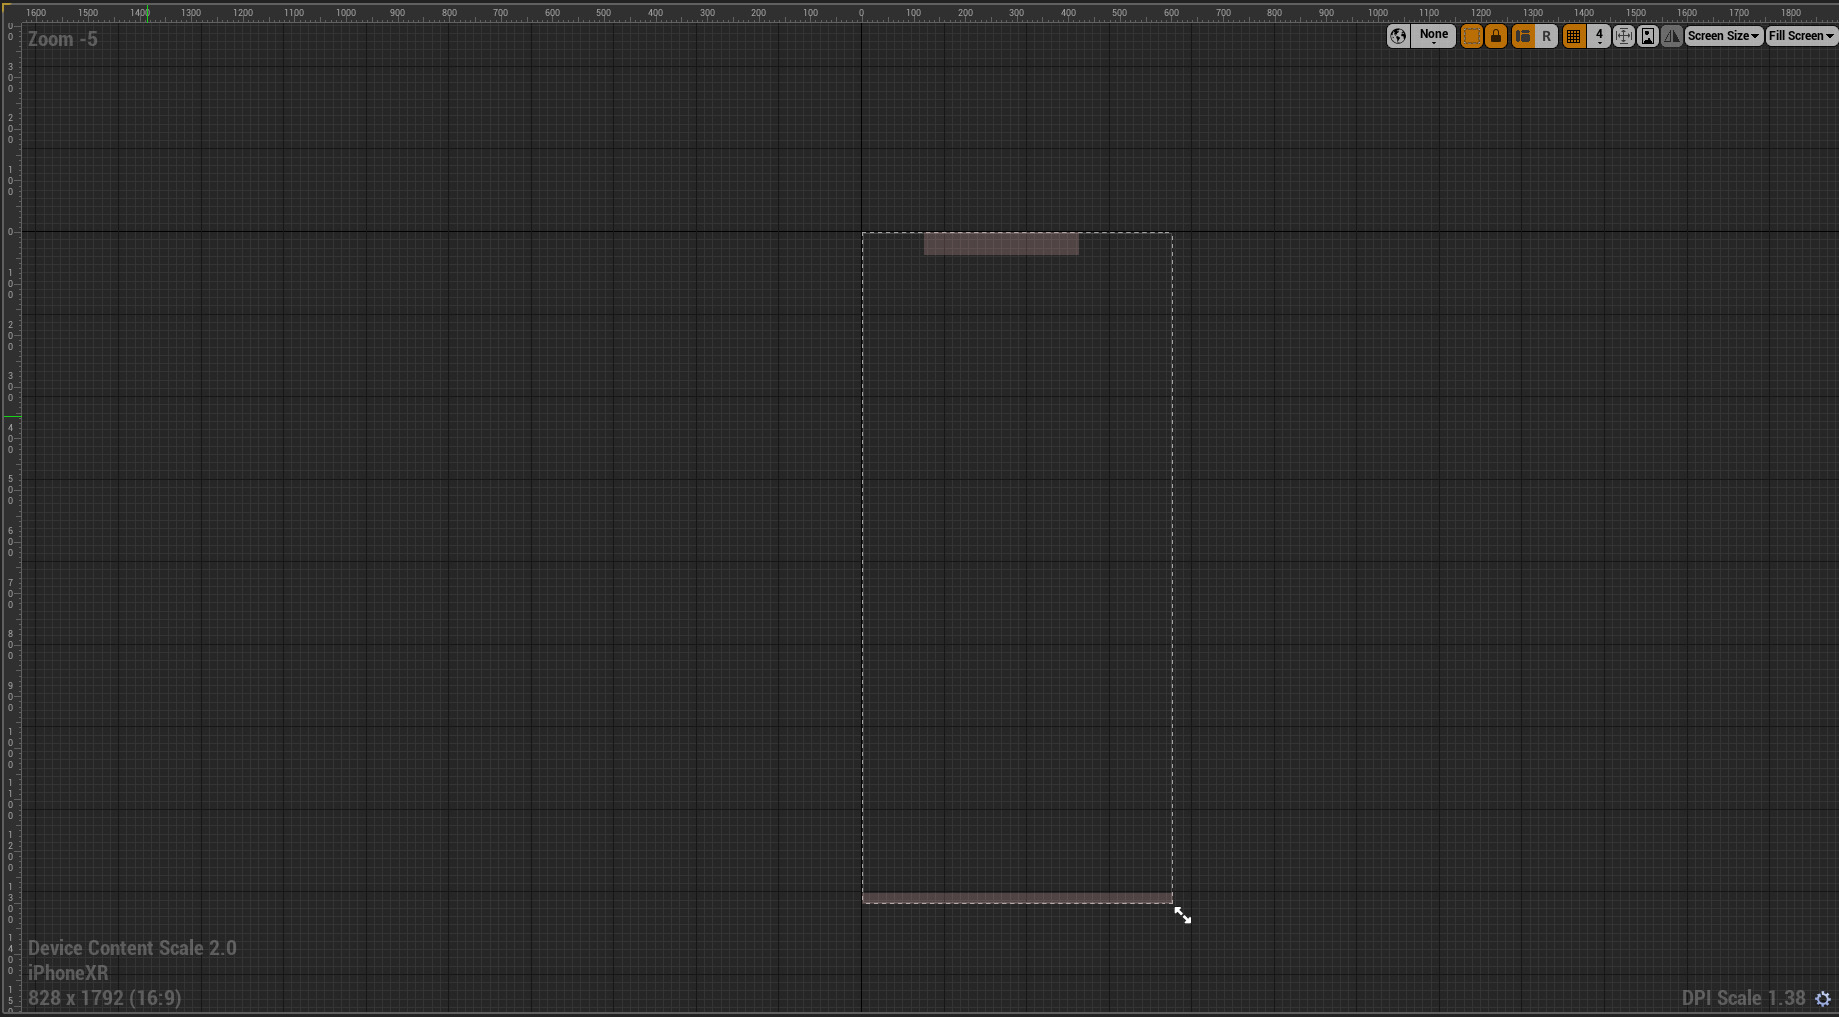Click the 828 x 1792 (16:9) resolution text
The image size is (1839, 1017).
click(105, 998)
